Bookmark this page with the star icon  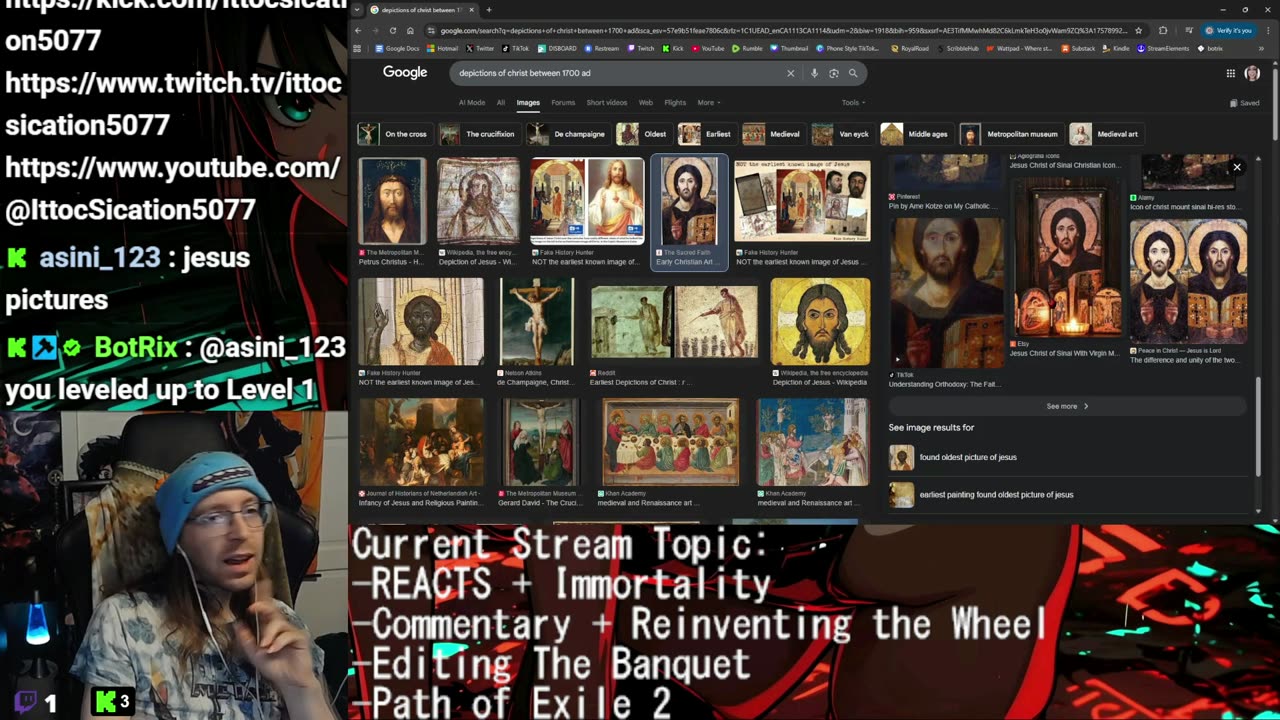coord(1138,31)
